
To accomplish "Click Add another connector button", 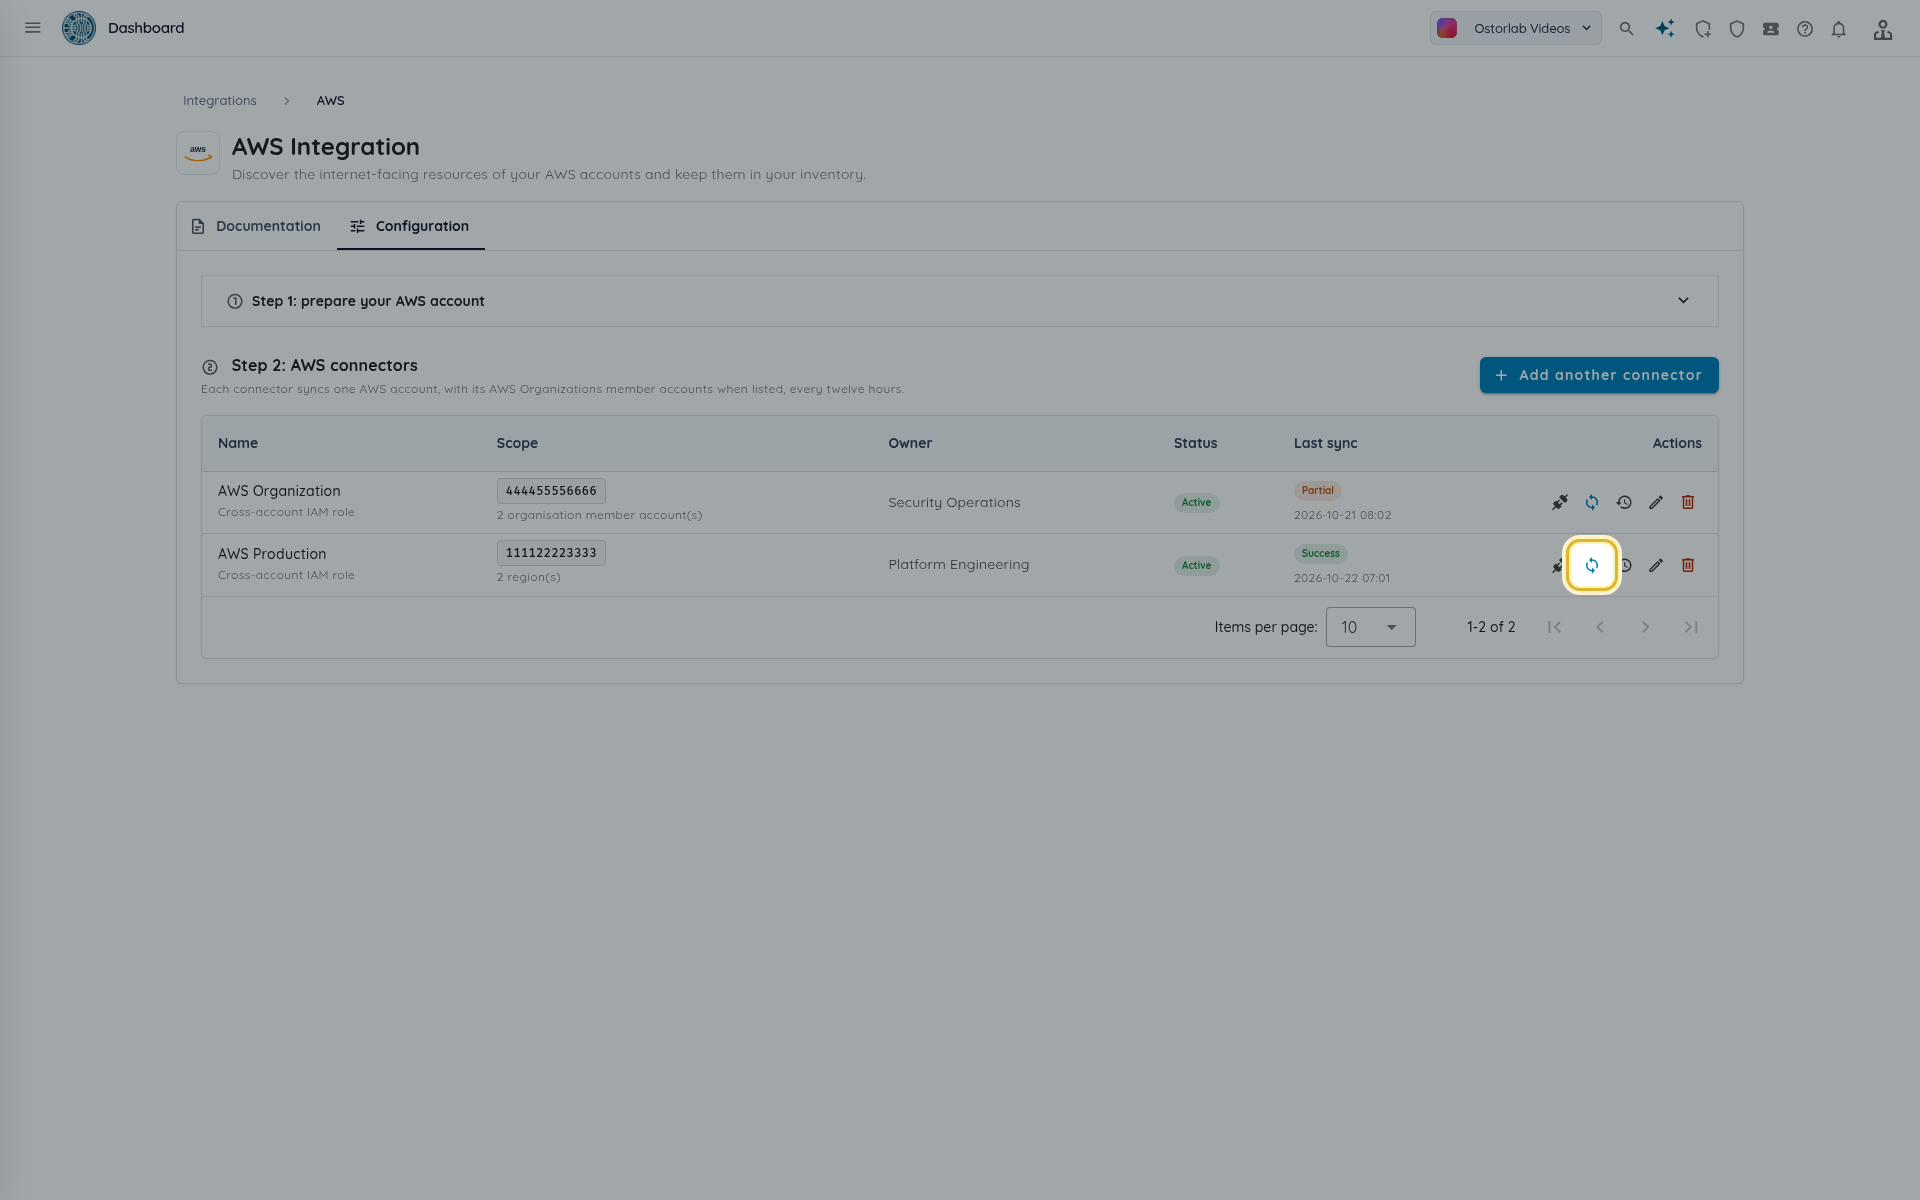I will point(1598,375).
